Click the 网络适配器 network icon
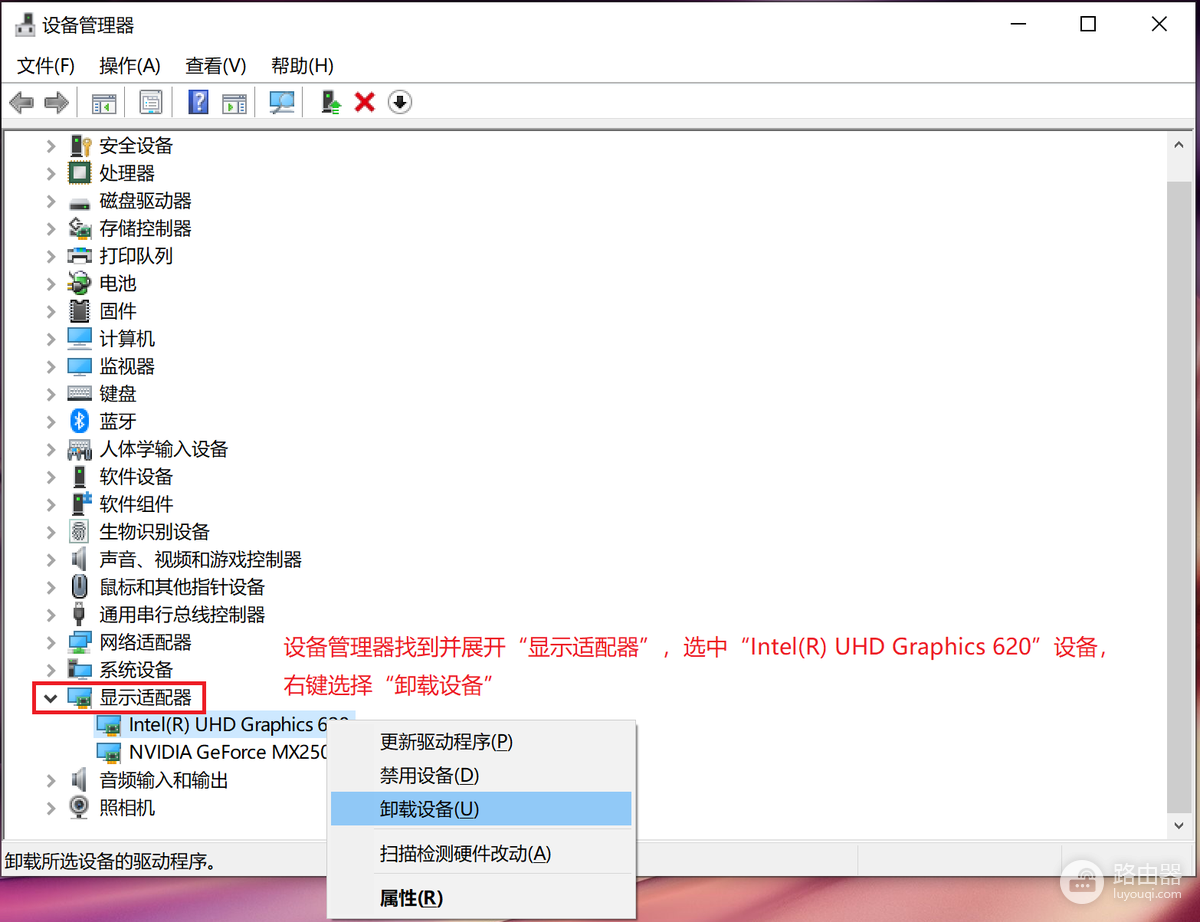This screenshot has width=1200, height=922. pos(80,642)
